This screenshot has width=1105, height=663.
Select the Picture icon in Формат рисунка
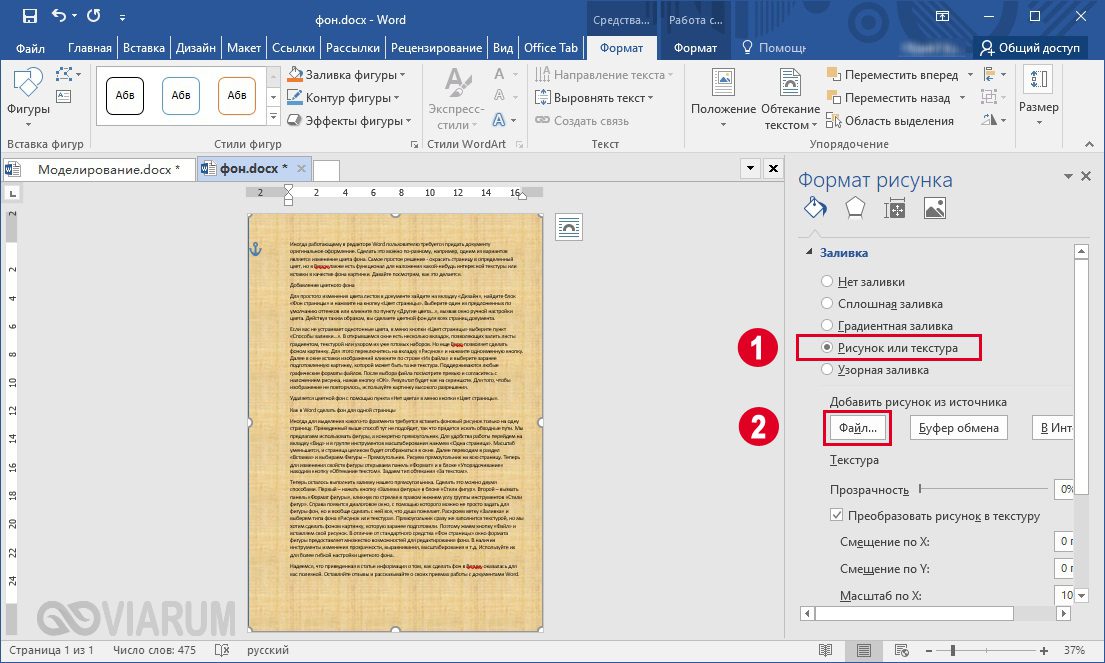coord(934,209)
